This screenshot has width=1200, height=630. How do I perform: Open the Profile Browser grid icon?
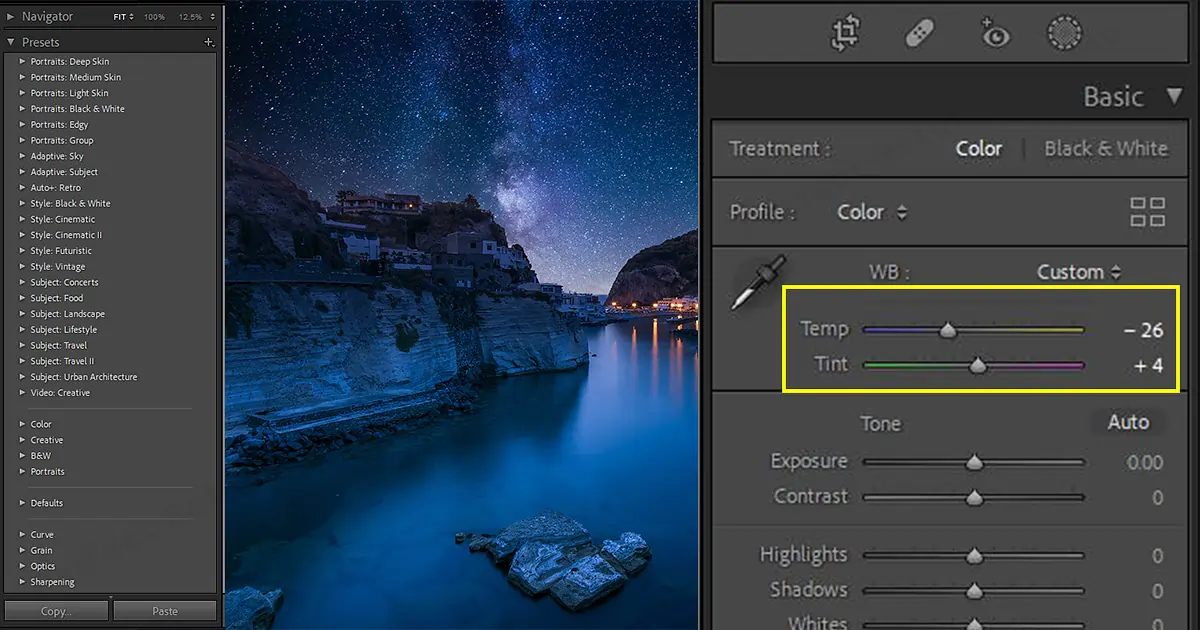1148,212
